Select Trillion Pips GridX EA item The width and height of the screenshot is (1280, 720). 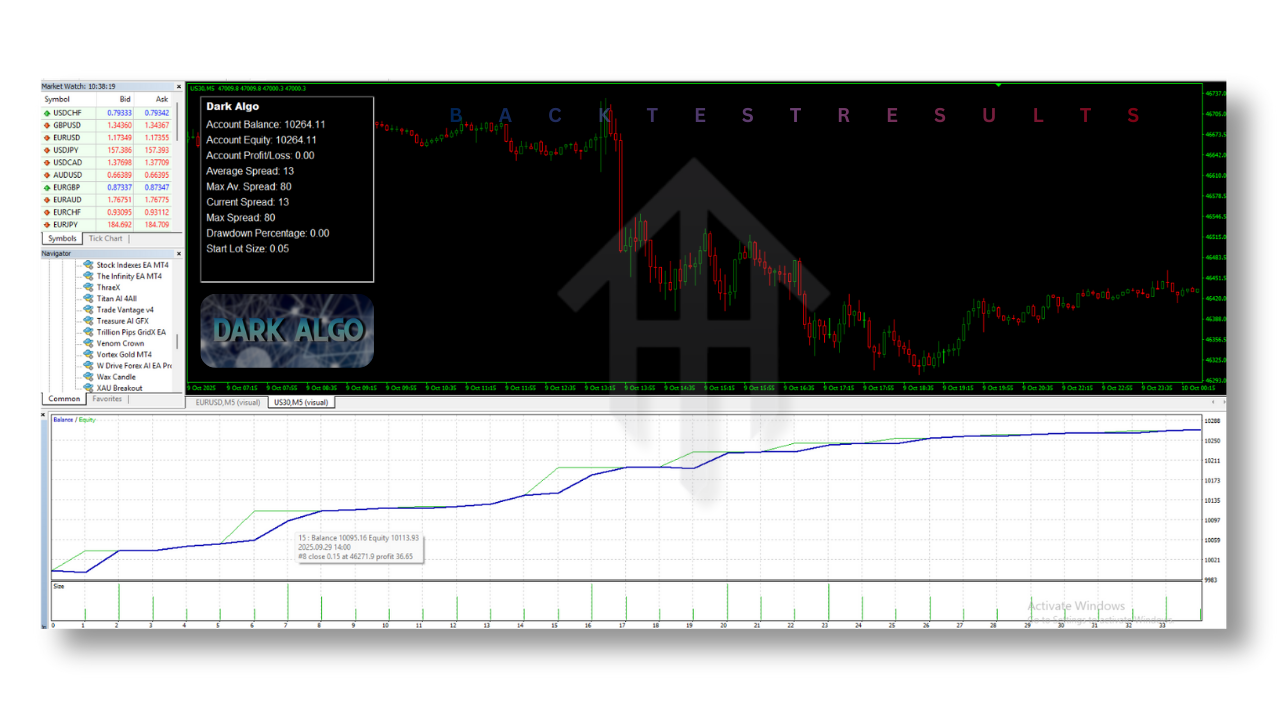(129, 332)
